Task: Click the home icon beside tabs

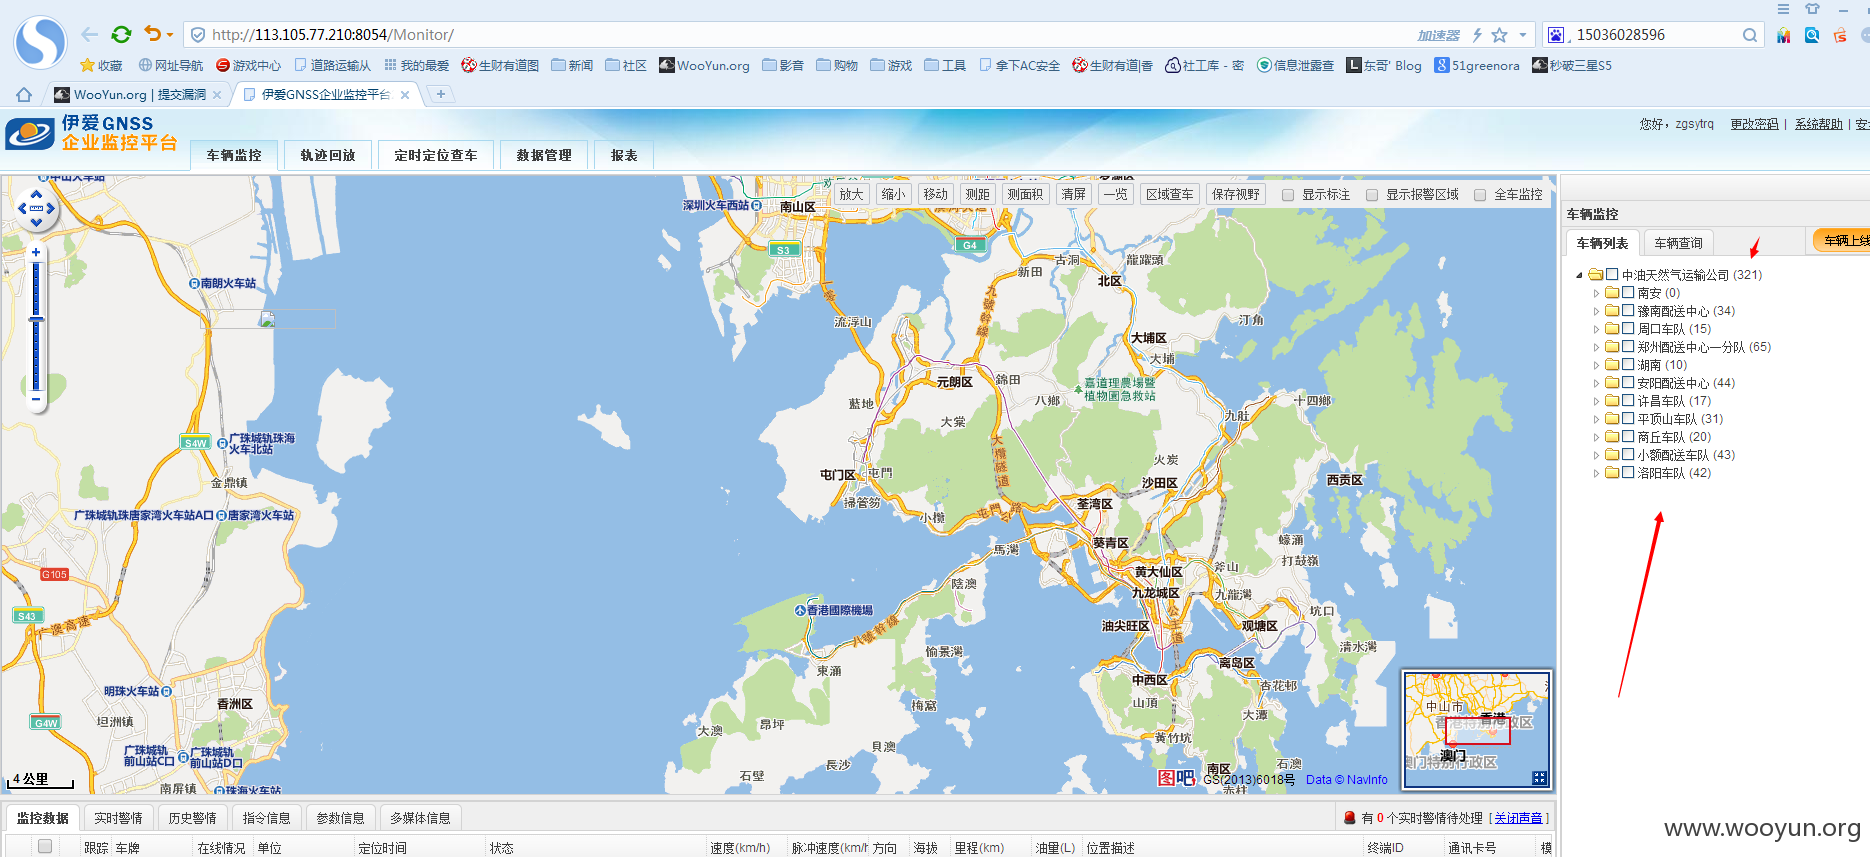Action: pyautogui.click(x=24, y=94)
